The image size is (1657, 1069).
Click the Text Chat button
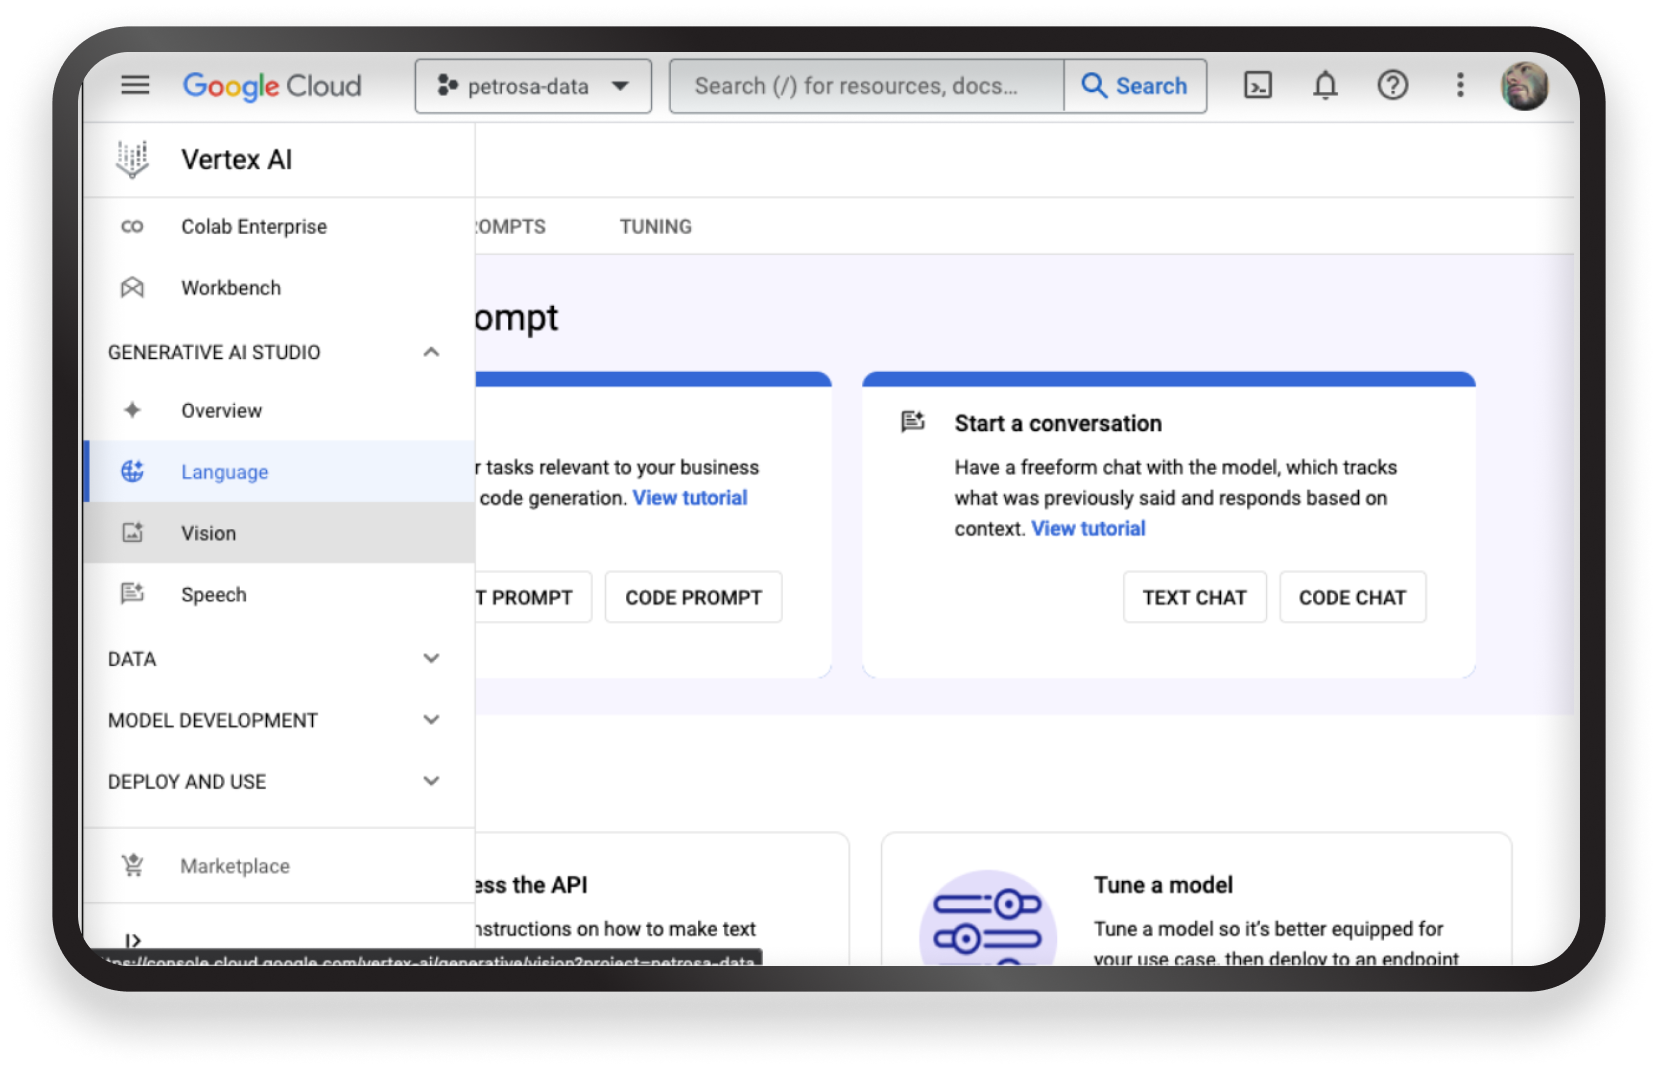coord(1194,598)
